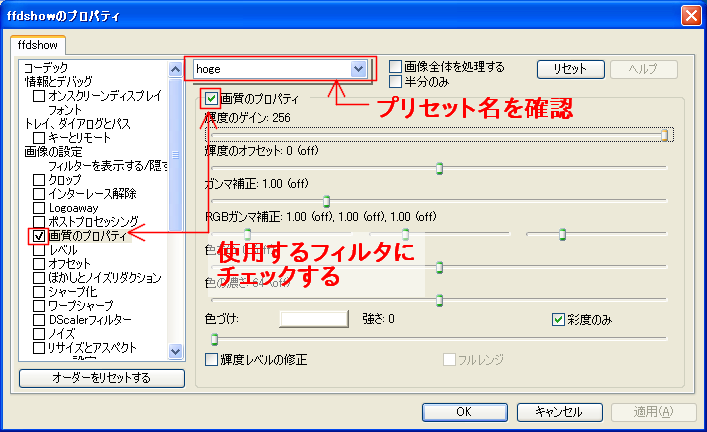This screenshot has height=432, width=707.
Task: Click the ガンマ補正 slider thumb
Action: point(326,201)
